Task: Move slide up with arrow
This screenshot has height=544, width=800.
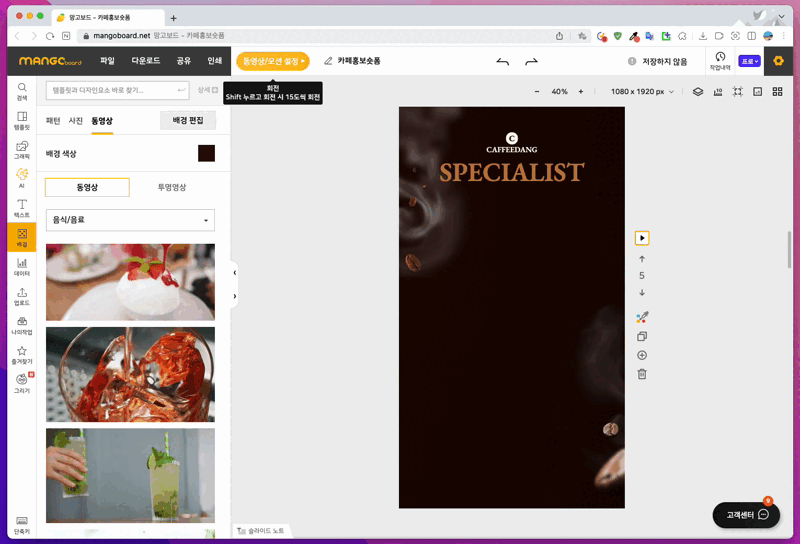Action: pos(642,259)
